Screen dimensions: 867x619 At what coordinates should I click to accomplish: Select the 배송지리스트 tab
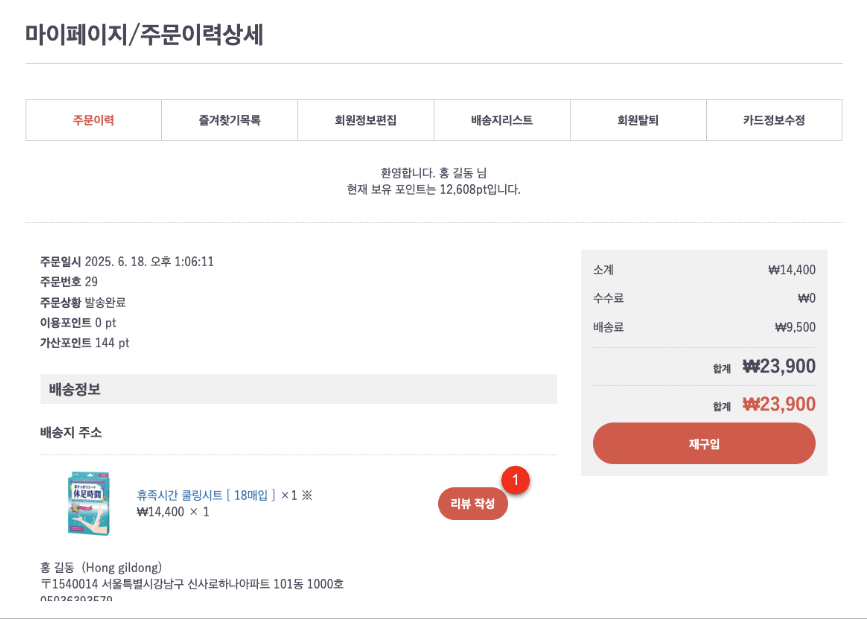coord(502,120)
